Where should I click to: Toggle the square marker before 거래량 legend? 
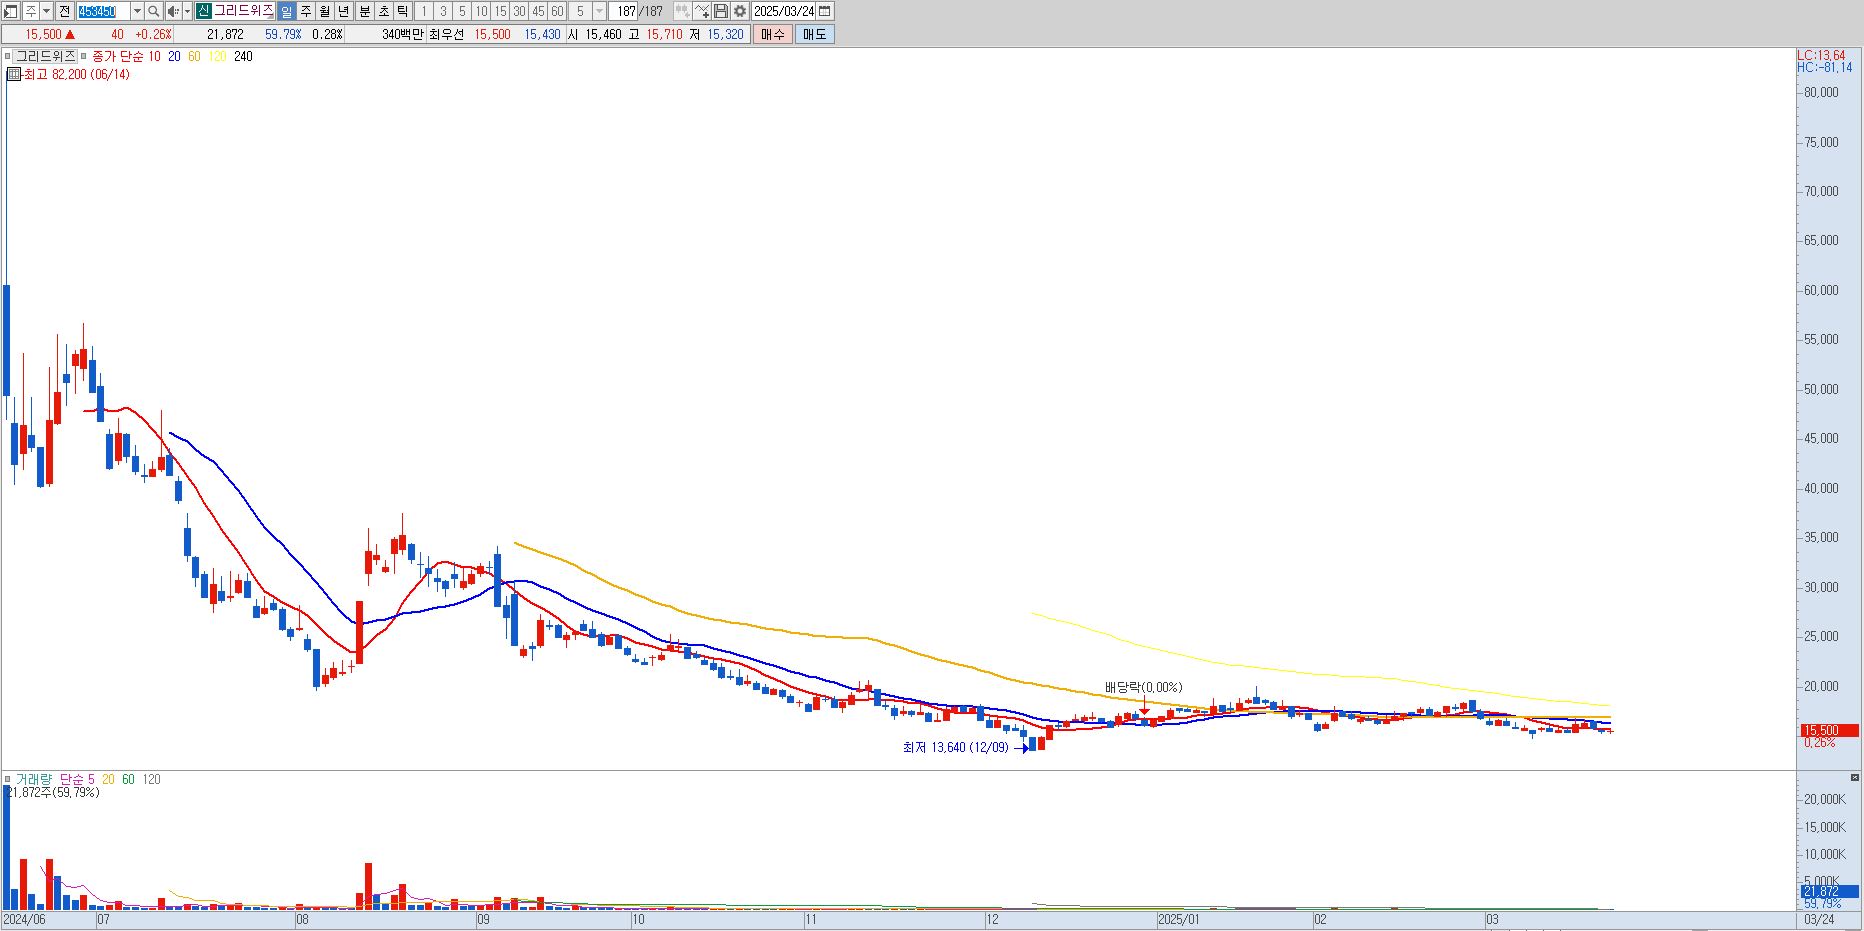[7, 779]
